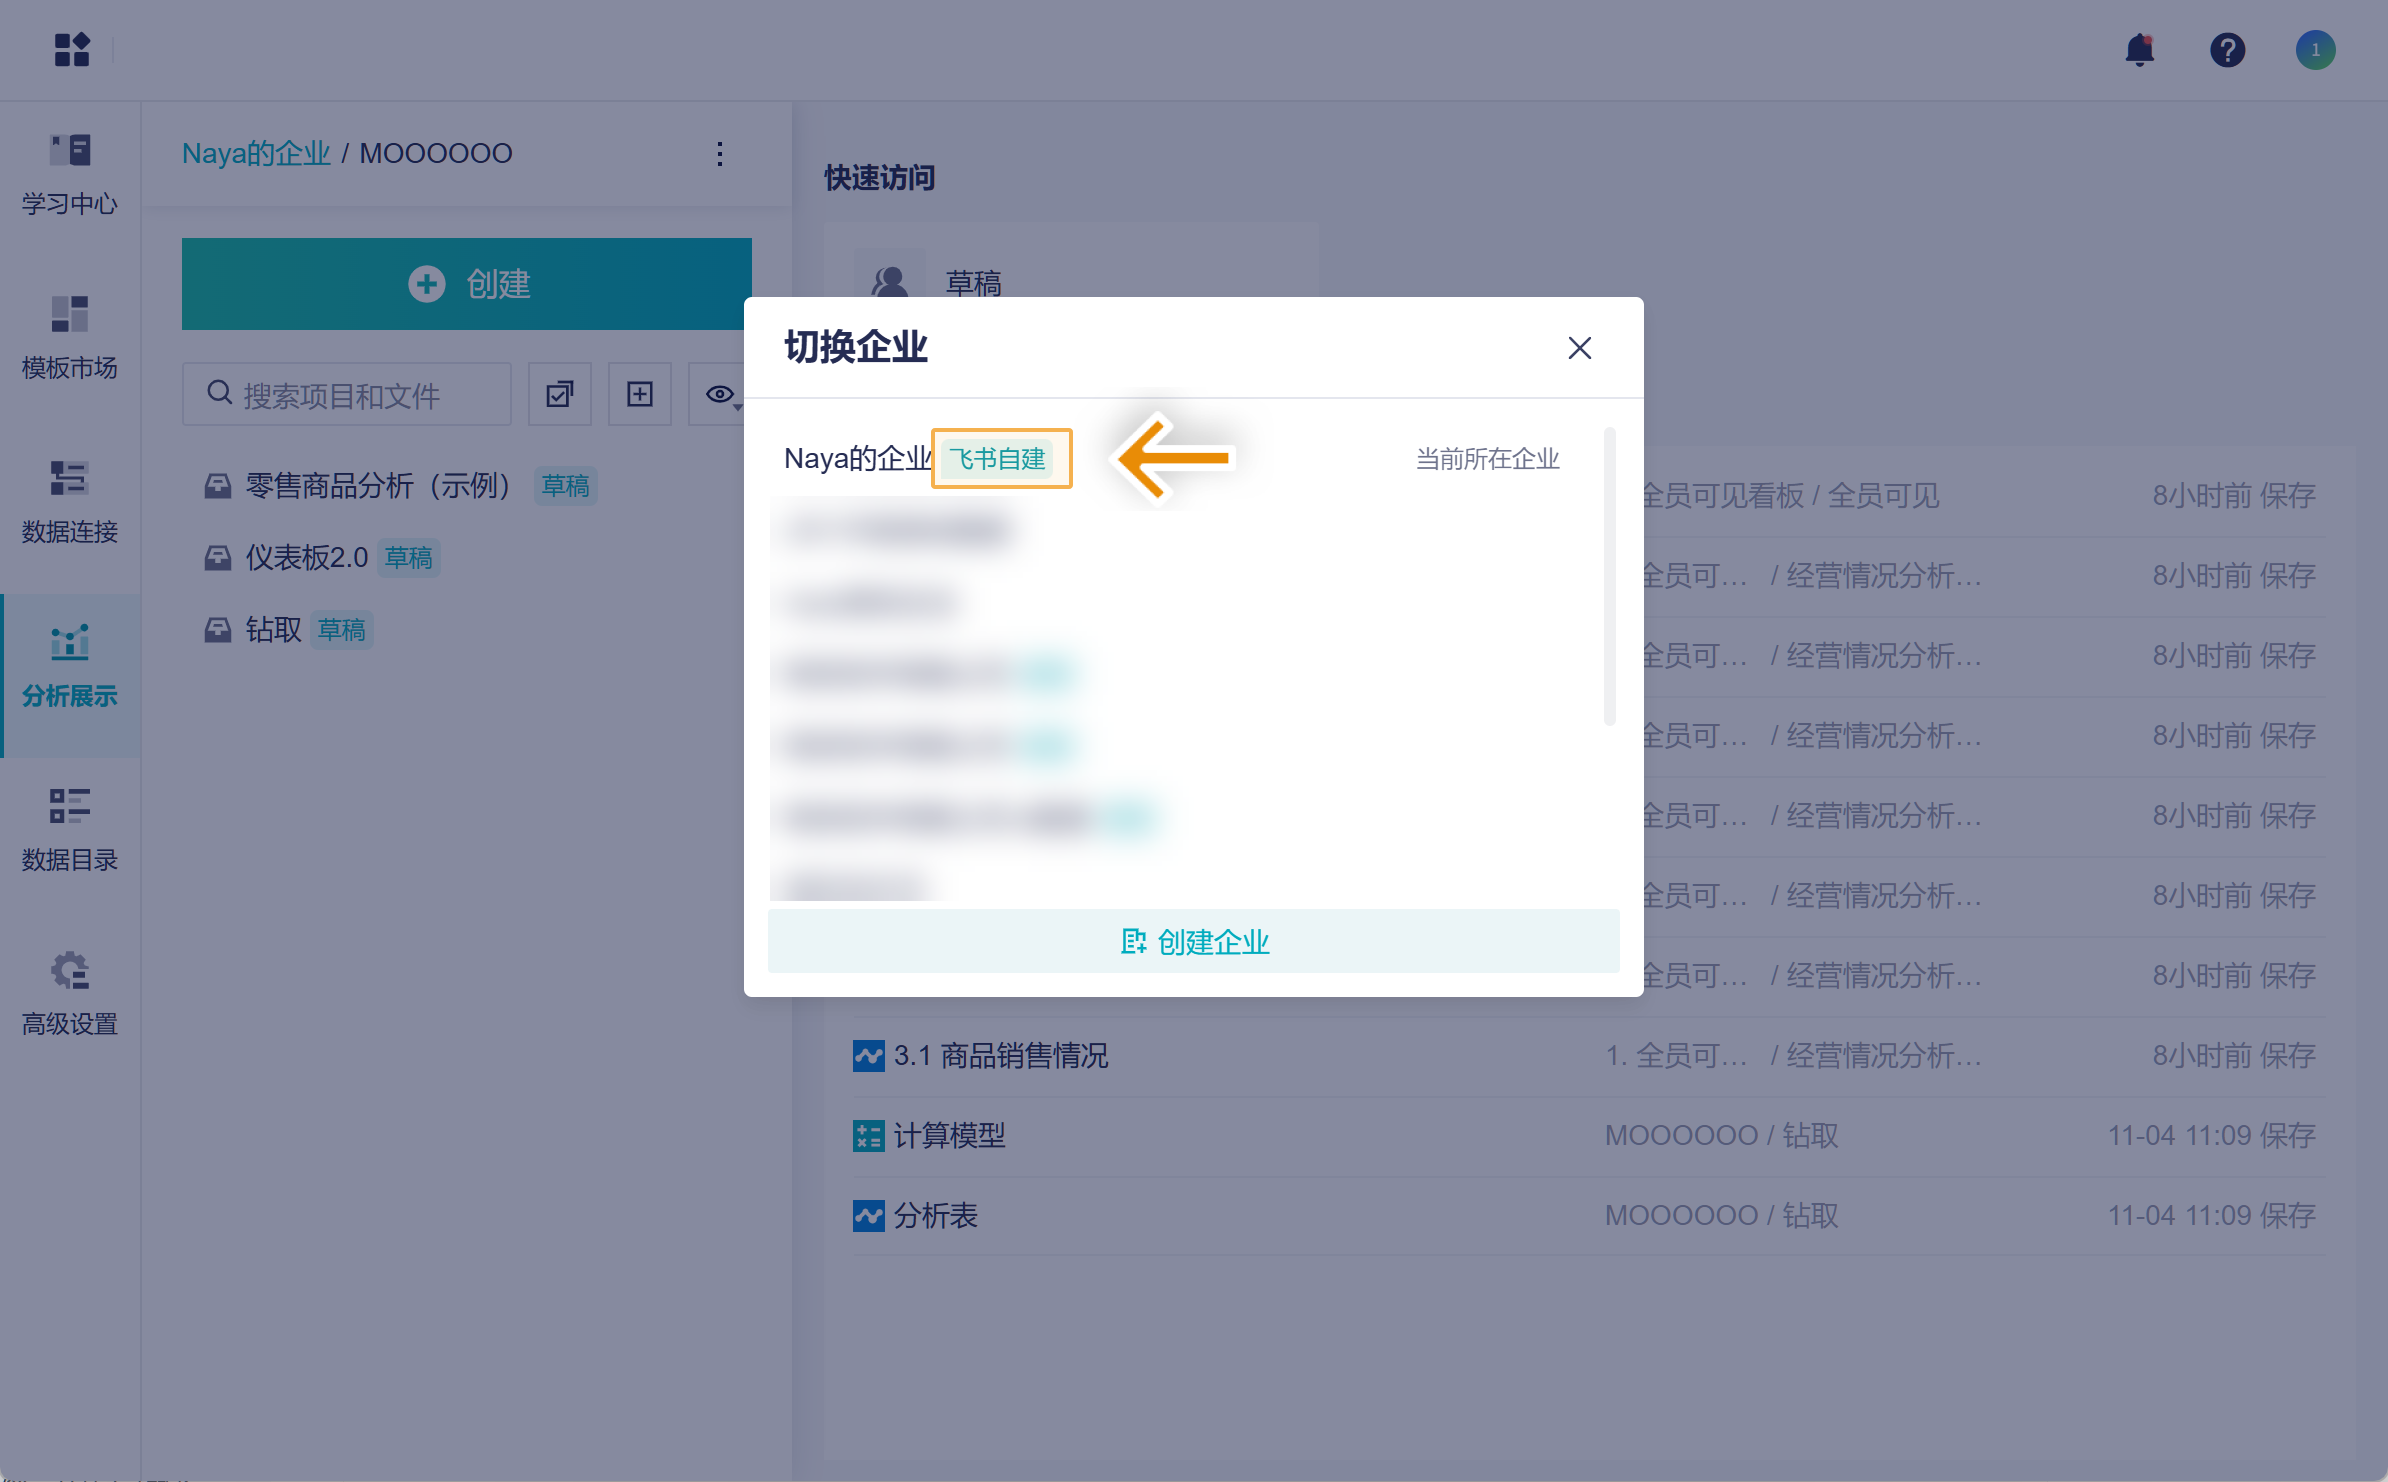Click the enterprise list scrollbar
This screenshot has height=1482, width=2388.
[x=1609, y=576]
